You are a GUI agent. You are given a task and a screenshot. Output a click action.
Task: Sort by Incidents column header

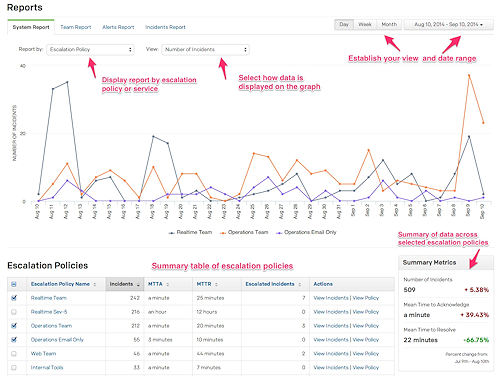coord(125,284)
